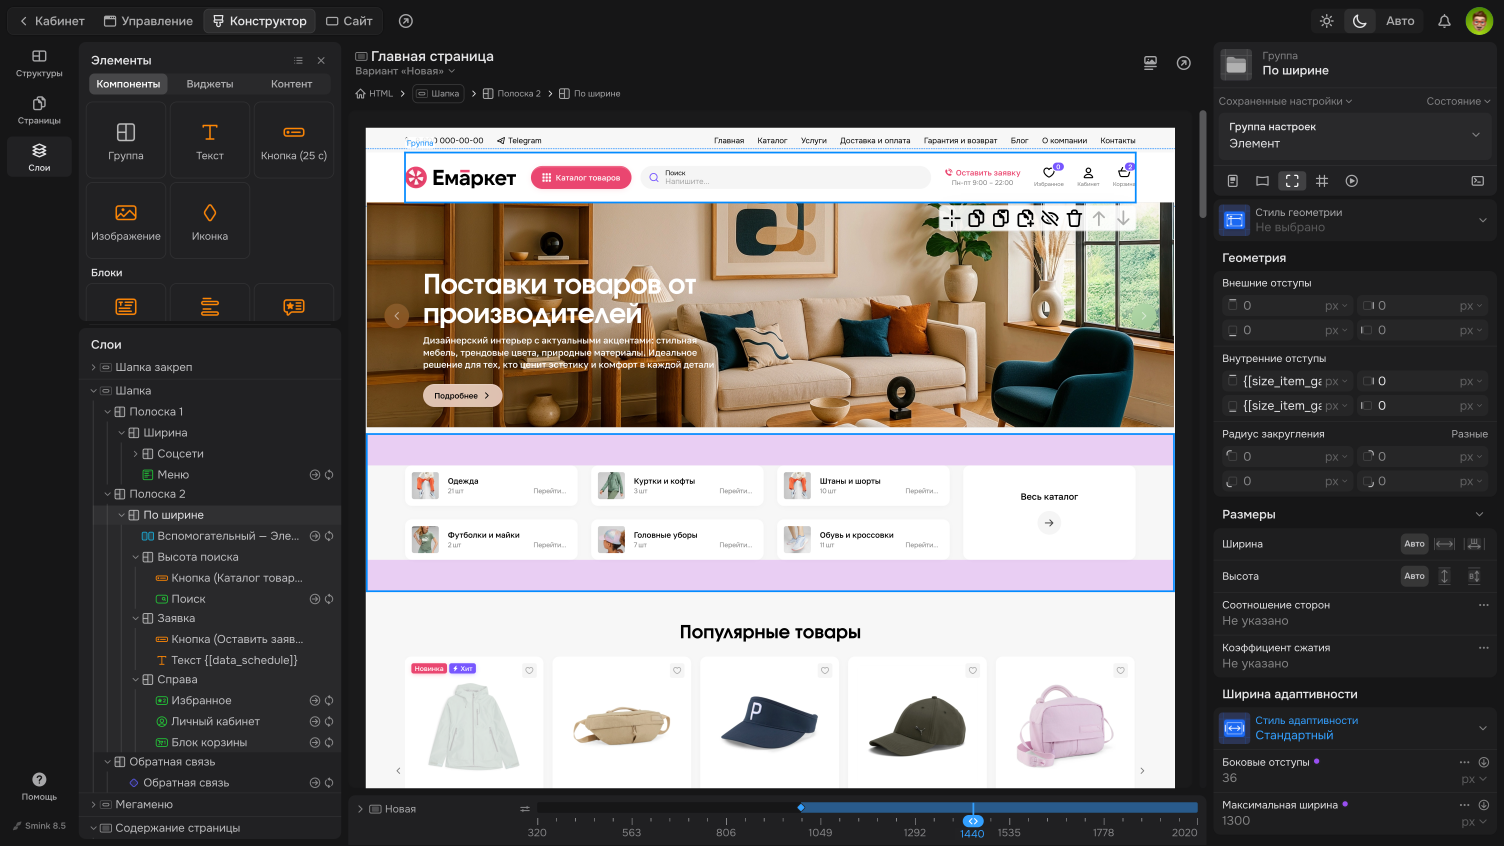This screenshot has height=846, width=1504.
Task: Close the Элементы panel
Action: pos(321,61)
